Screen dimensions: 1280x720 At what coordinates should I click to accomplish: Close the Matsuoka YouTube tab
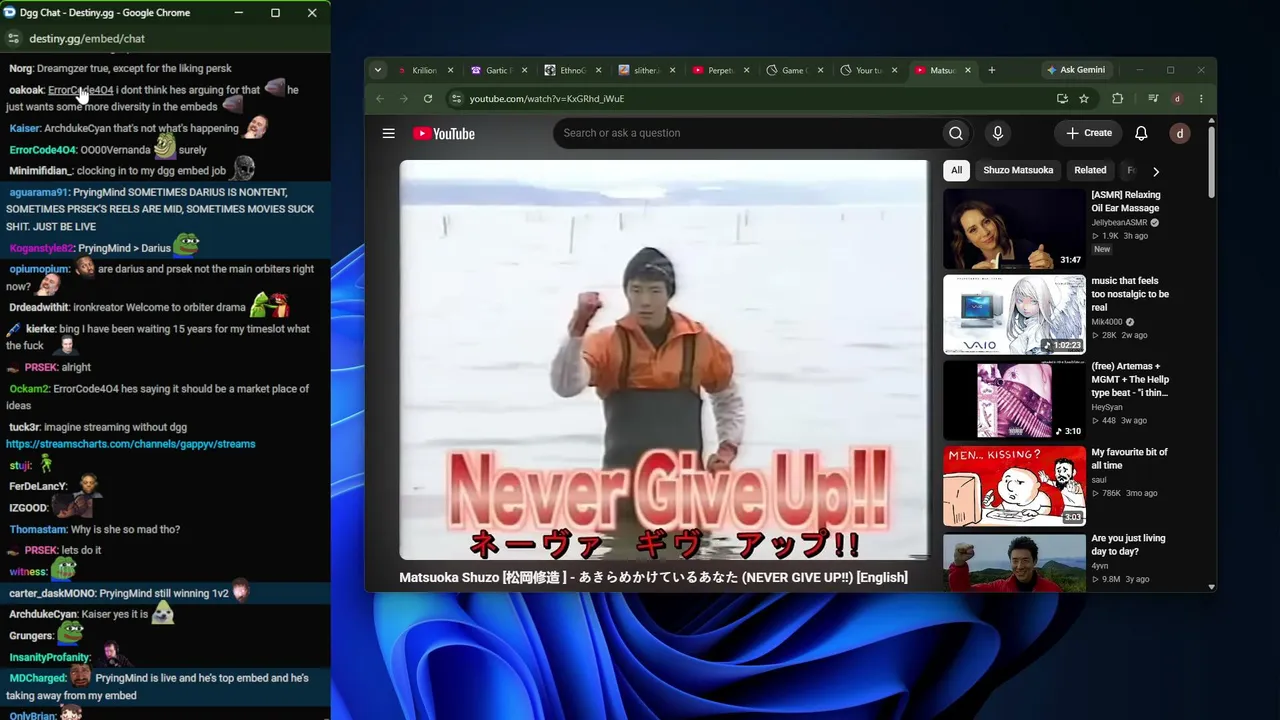[968, 70]
